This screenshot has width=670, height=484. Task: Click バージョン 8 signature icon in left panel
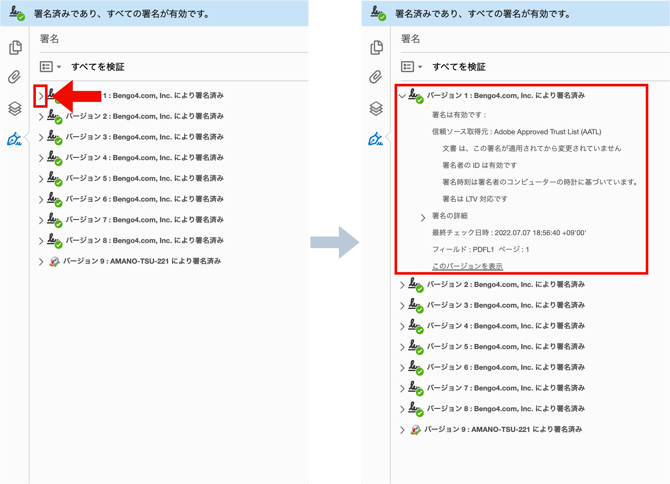click(55, 241)
